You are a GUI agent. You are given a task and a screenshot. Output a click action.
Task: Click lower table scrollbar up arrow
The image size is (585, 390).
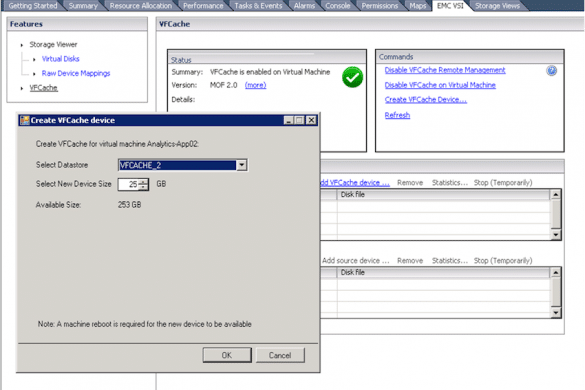556,272
